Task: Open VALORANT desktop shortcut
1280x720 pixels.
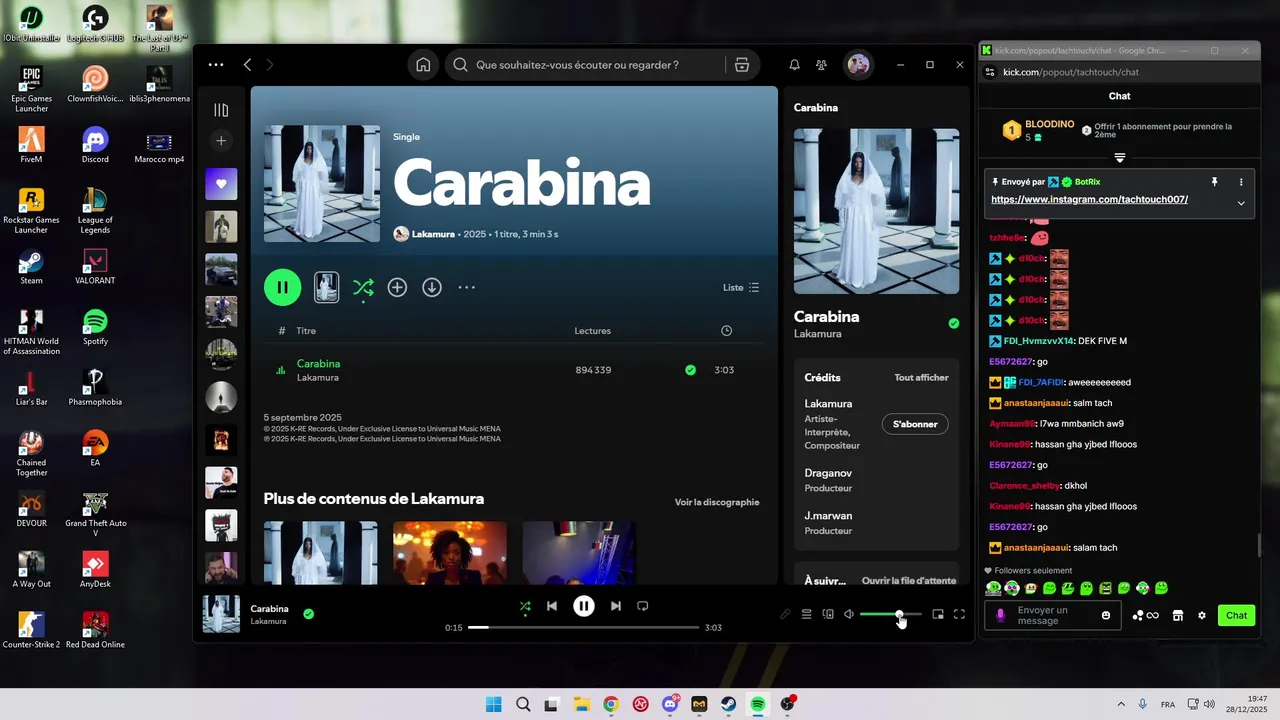Action: [95, 267]
